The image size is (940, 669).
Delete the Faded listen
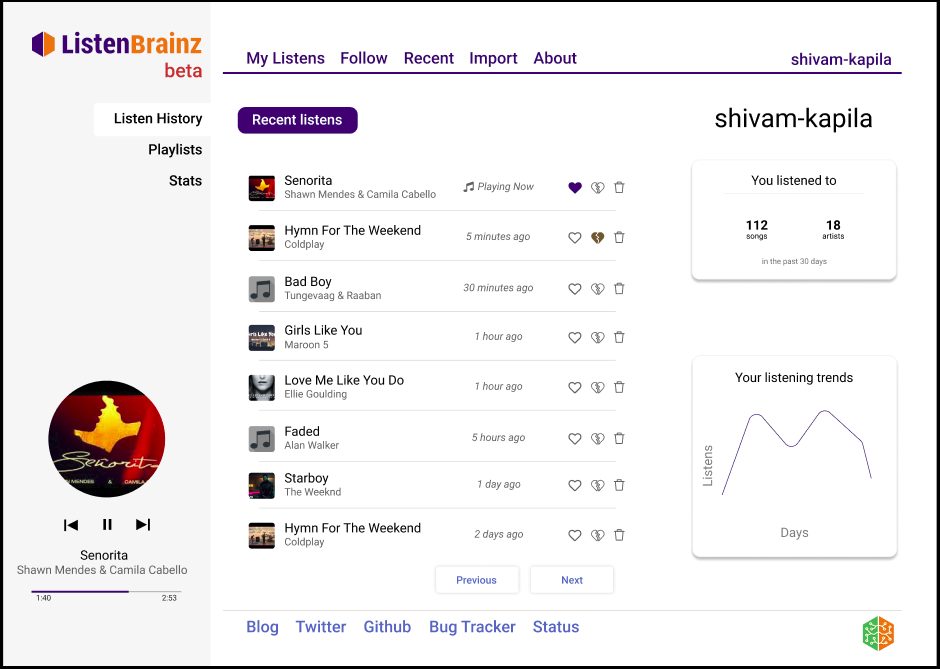(619, 439)
